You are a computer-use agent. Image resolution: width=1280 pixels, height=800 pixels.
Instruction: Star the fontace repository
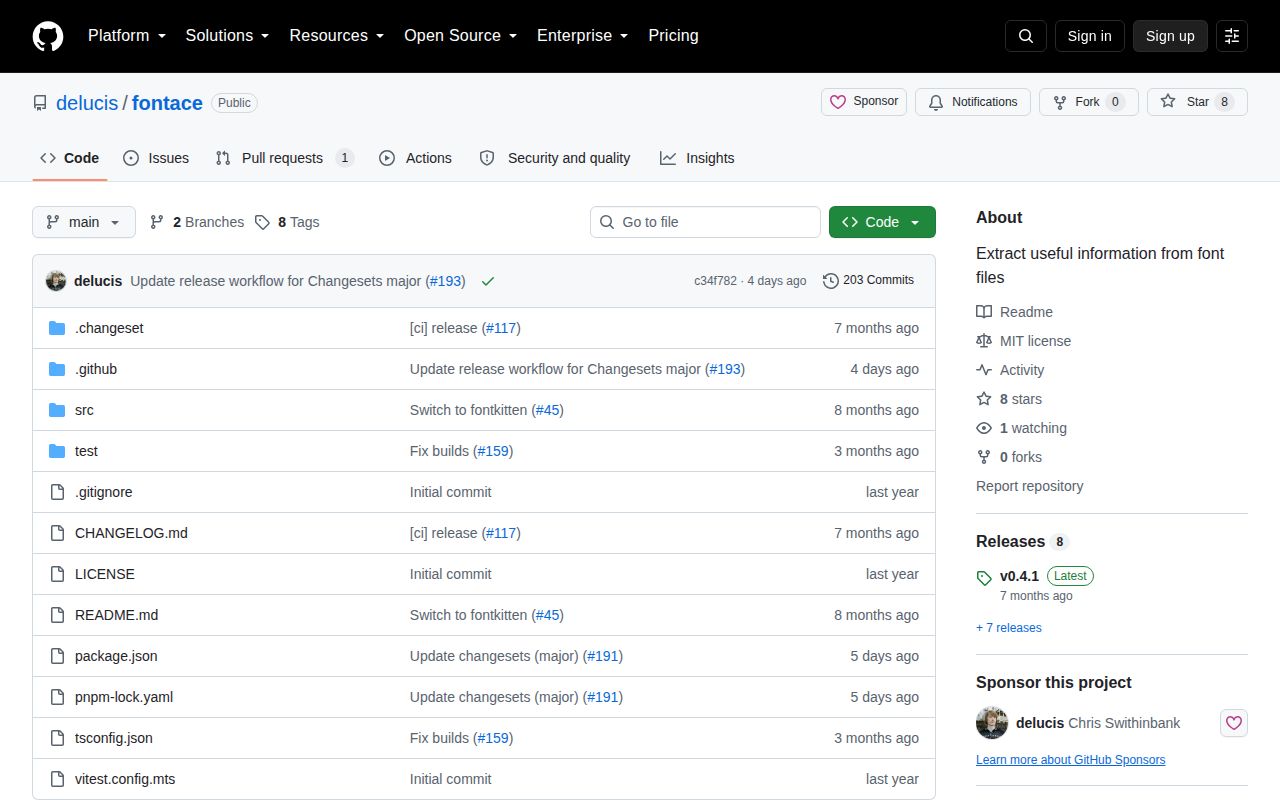[x=1197, y=102]
